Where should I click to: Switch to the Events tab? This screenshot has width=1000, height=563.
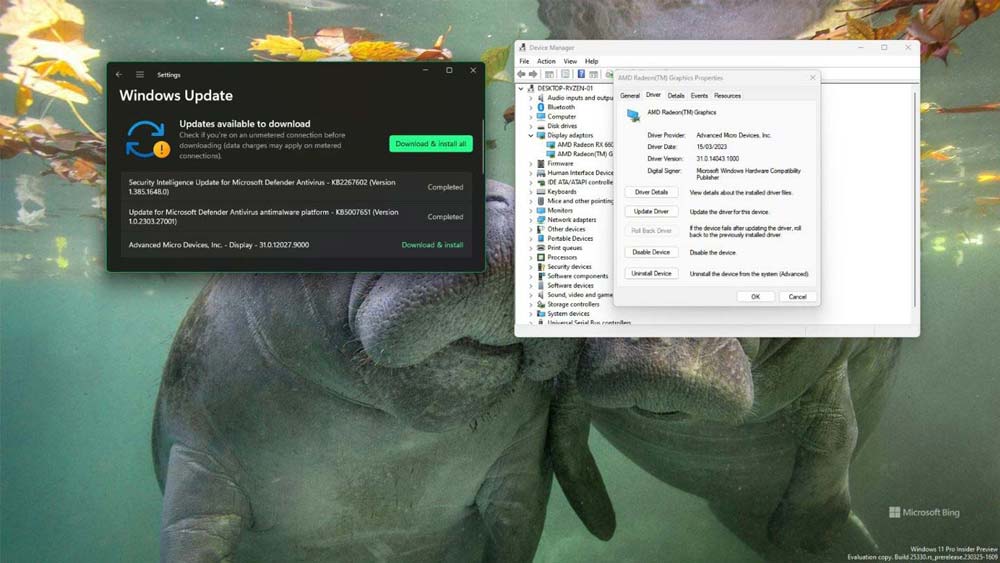[x=699, y=96]
